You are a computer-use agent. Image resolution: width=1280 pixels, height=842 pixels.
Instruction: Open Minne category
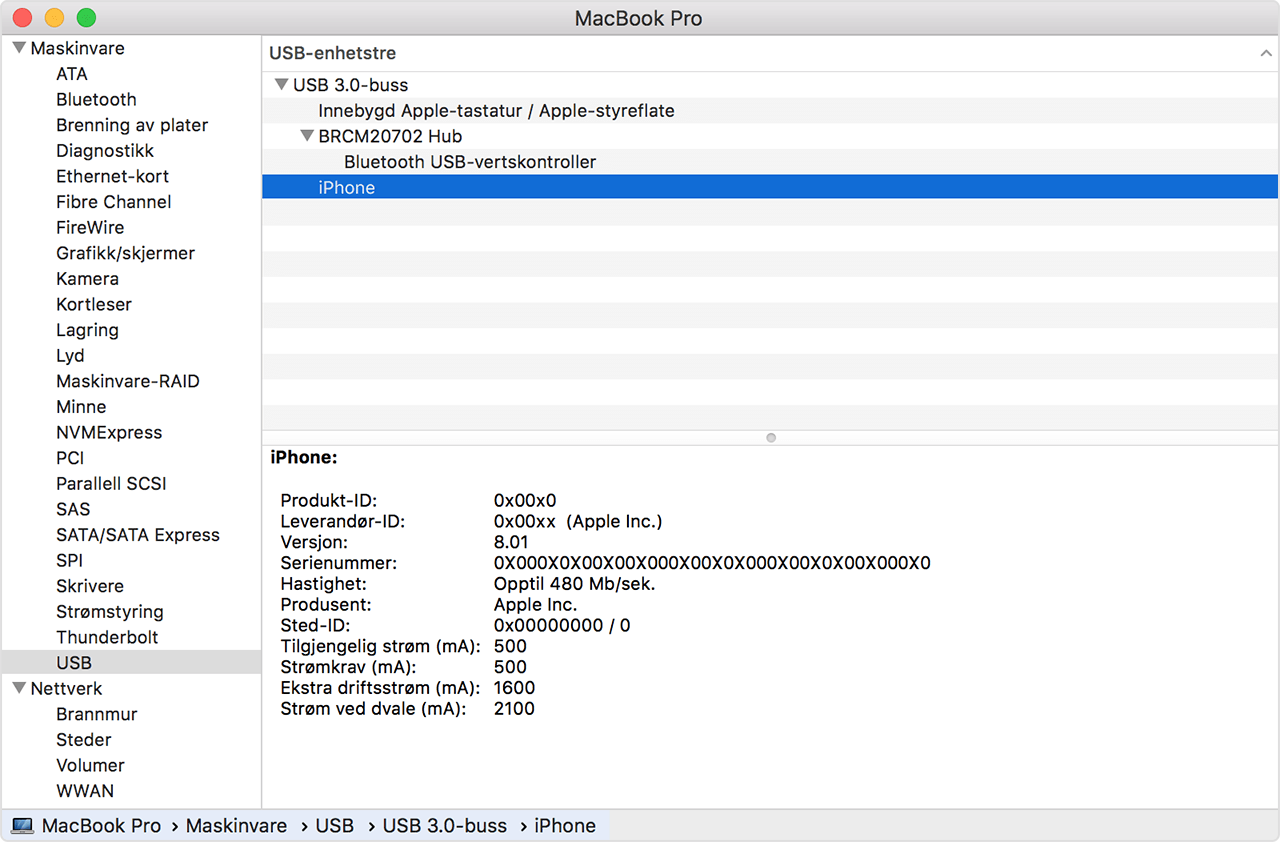tap(81, 407)
